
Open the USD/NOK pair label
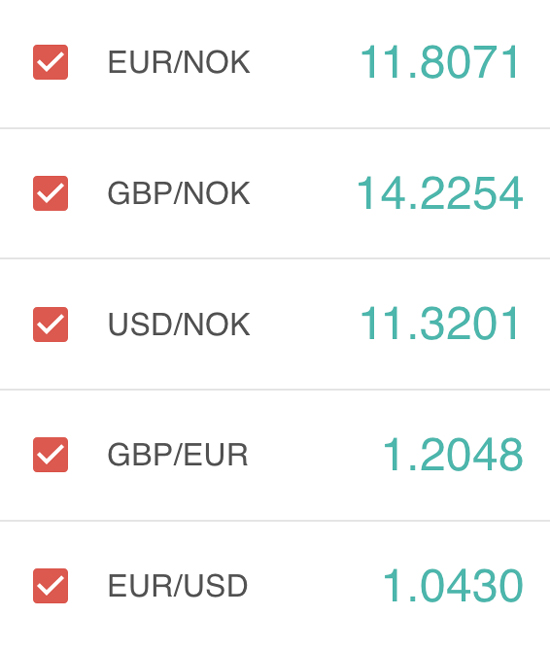point(179,324)
